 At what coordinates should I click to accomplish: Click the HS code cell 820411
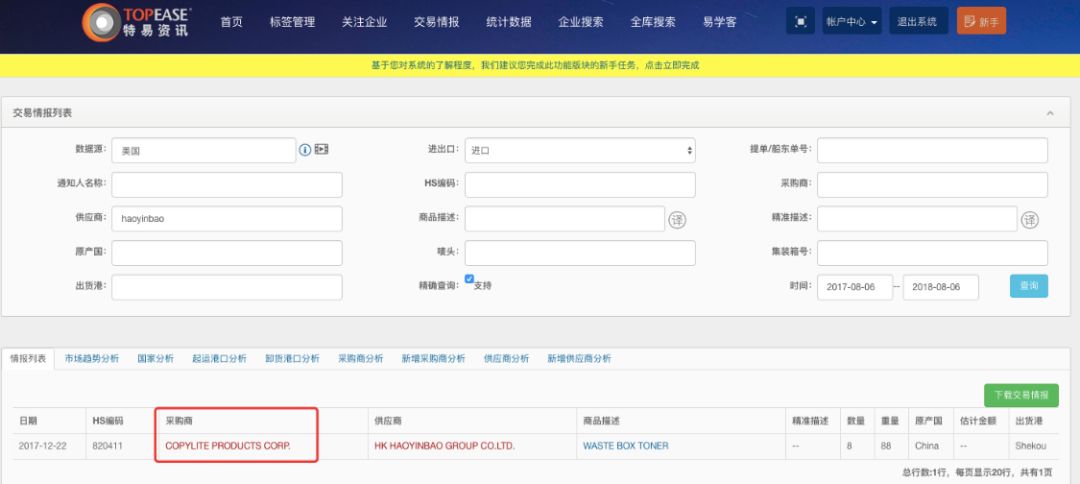tap(107, 445)
